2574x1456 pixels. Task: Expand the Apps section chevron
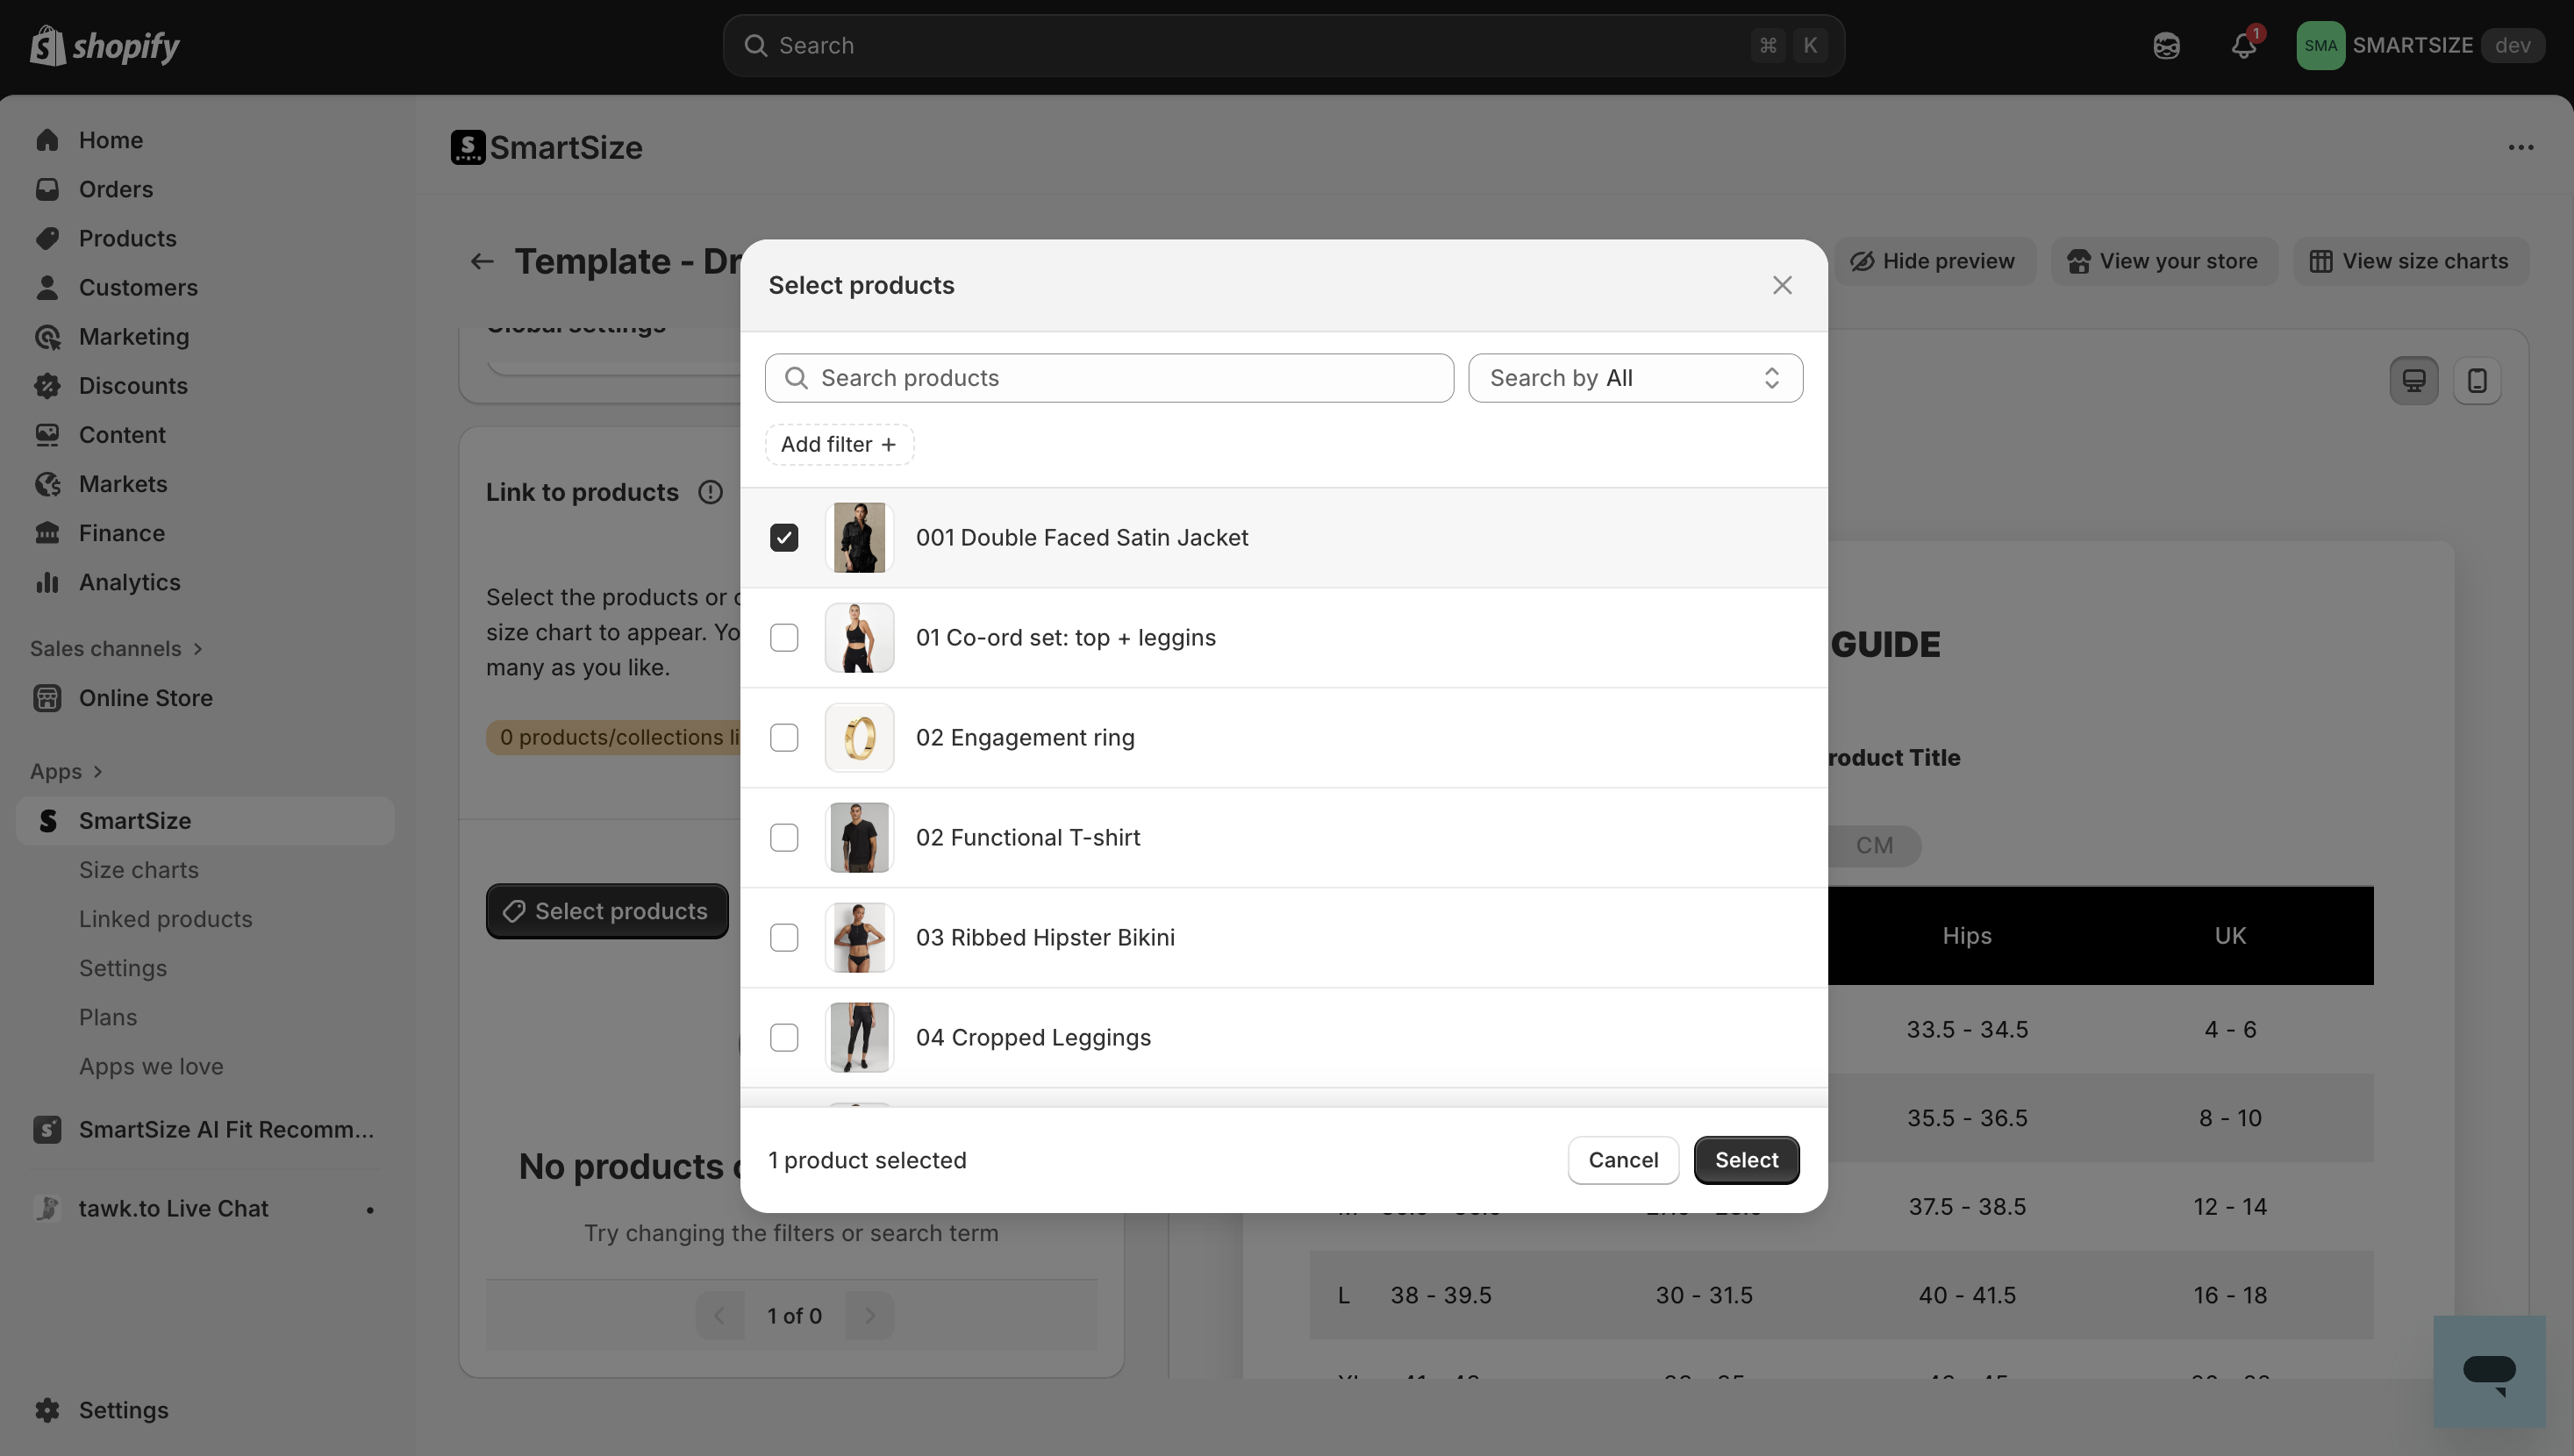tap(98, 772)
